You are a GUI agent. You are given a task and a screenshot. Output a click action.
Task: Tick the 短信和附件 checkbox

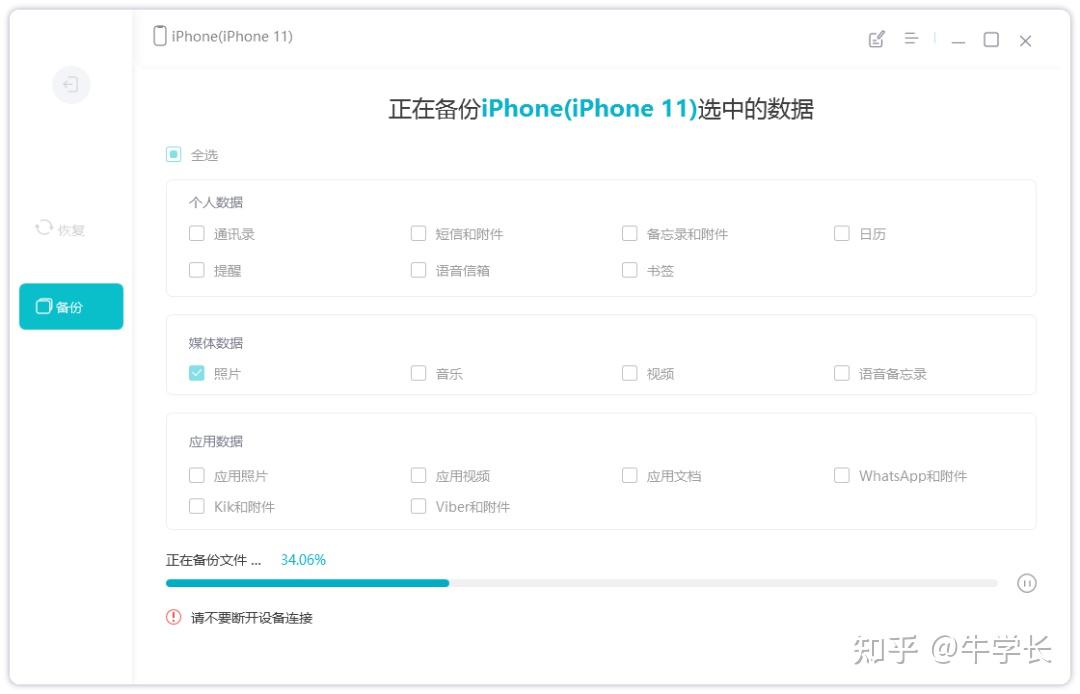(418, 233)
